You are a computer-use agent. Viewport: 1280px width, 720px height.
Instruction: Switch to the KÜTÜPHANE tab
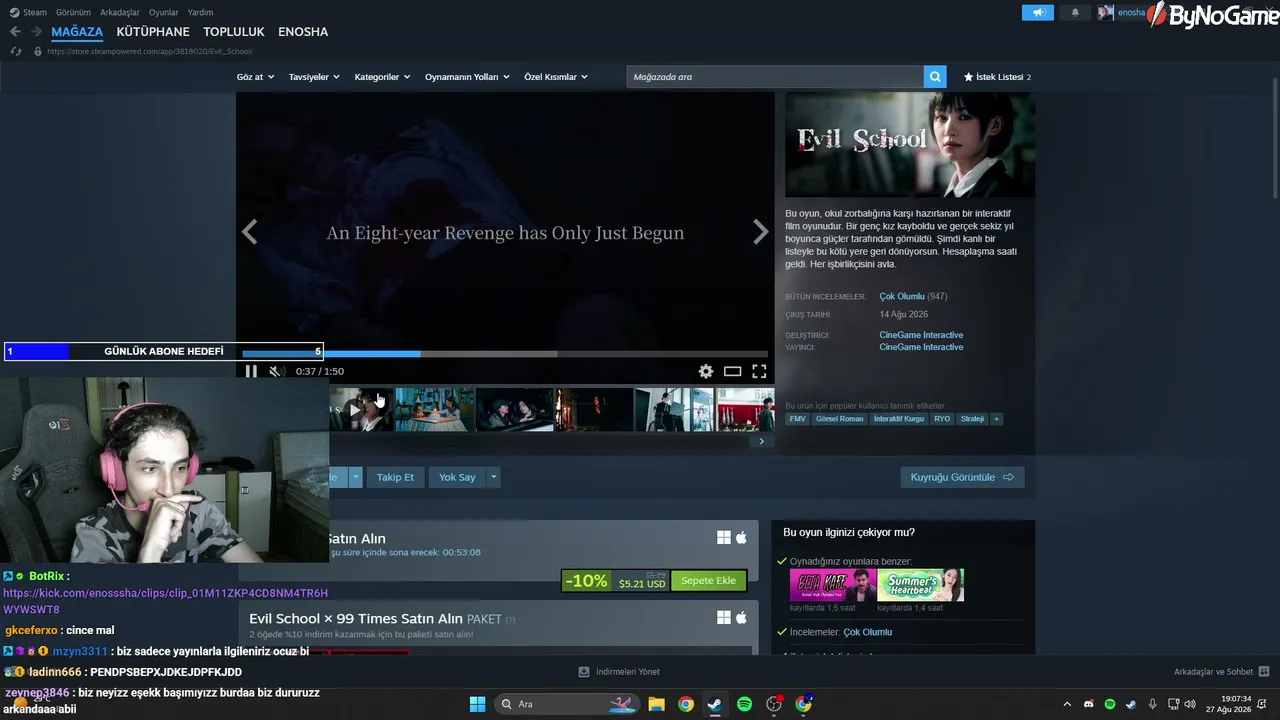[x=153, y=32]
